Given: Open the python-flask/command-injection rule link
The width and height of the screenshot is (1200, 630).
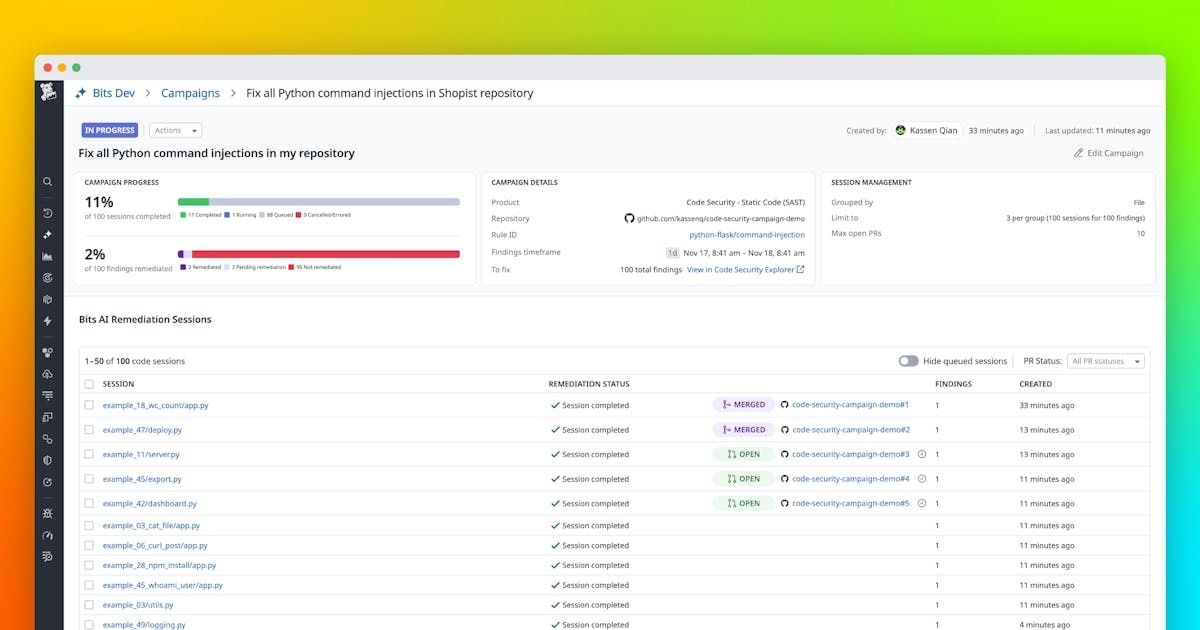Looking at the screenshot, I should point(746,235).
